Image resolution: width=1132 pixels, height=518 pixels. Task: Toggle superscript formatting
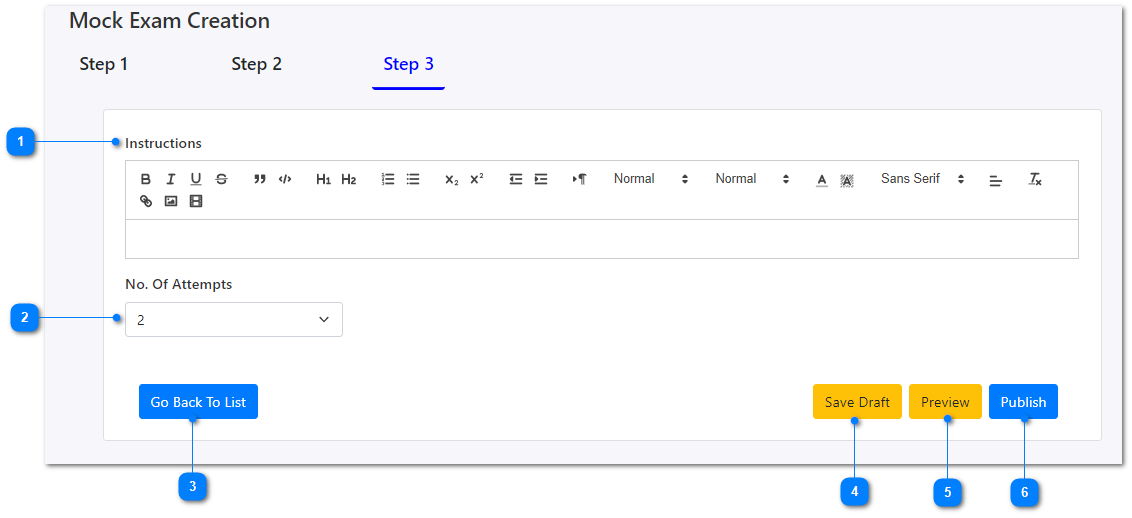(477, 179)
